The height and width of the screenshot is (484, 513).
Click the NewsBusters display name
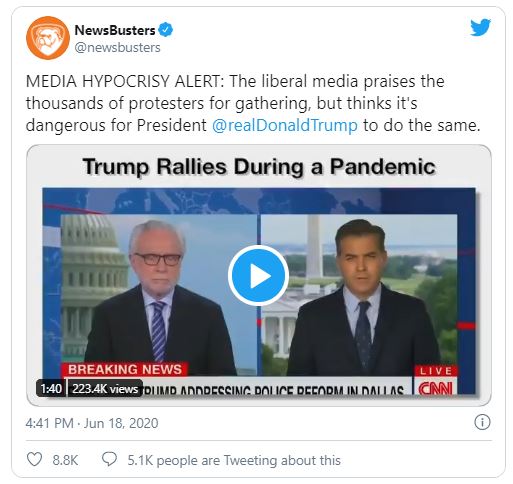[x=115, y=30]
